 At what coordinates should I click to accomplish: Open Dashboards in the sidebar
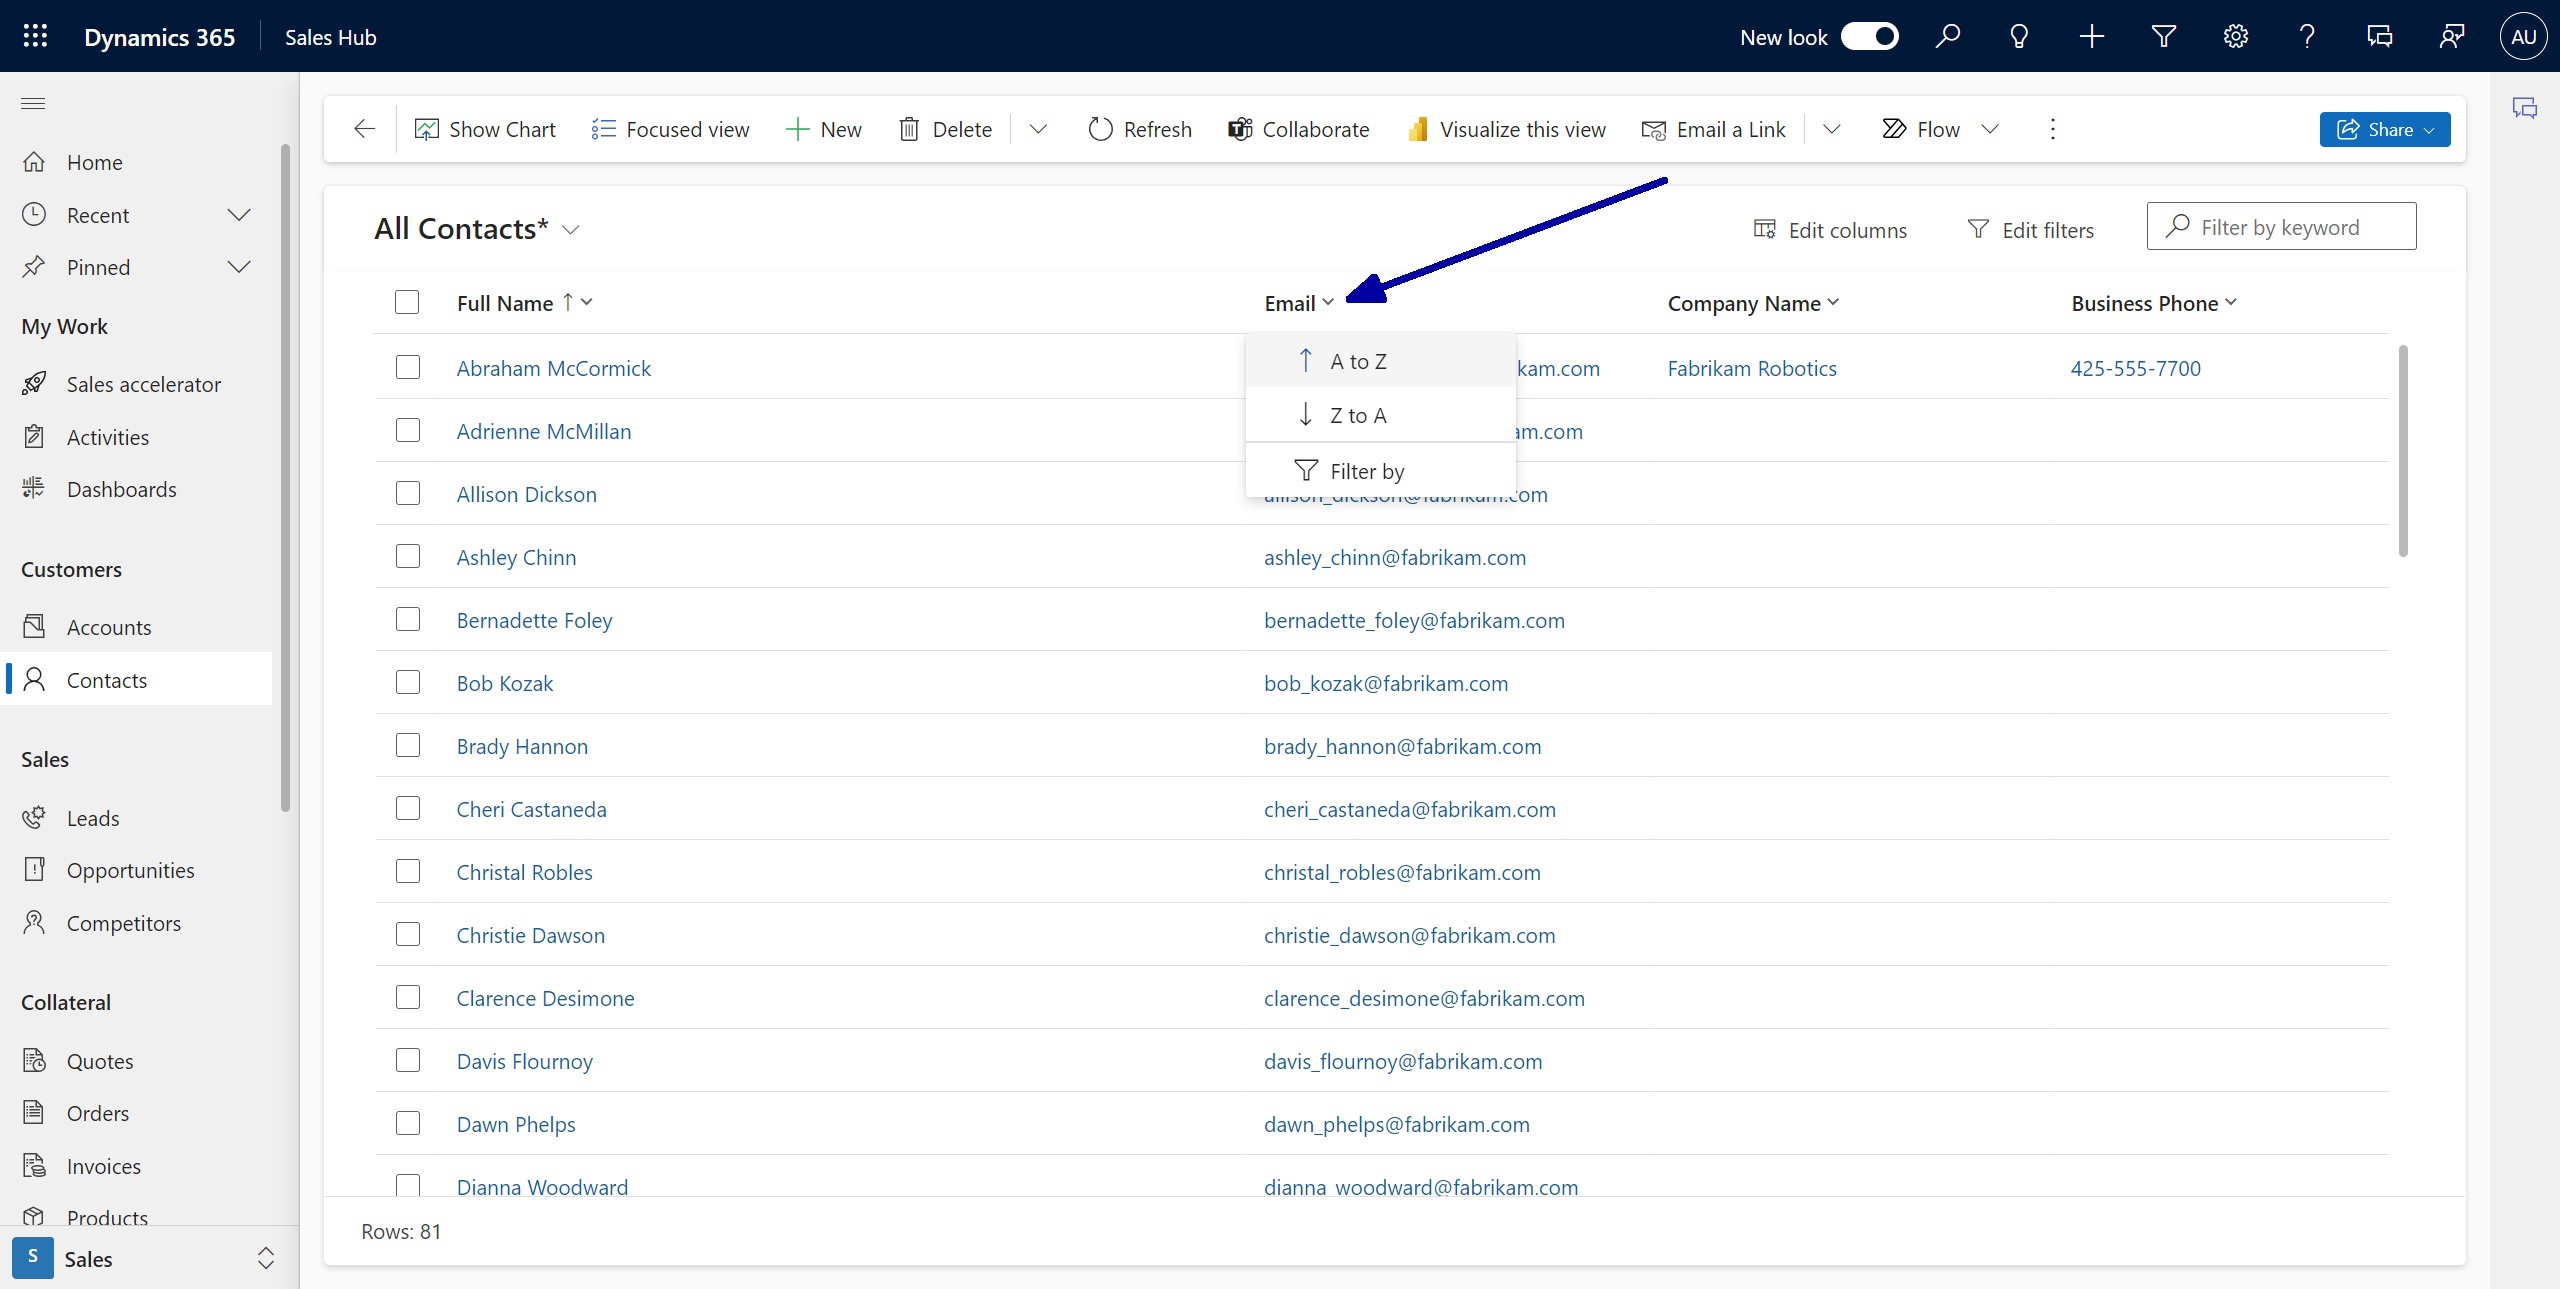click(x=136, y=489)
